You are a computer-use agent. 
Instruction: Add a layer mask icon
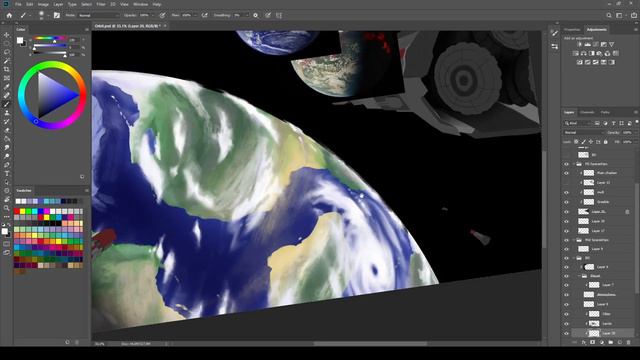click(x=593, y=342)
